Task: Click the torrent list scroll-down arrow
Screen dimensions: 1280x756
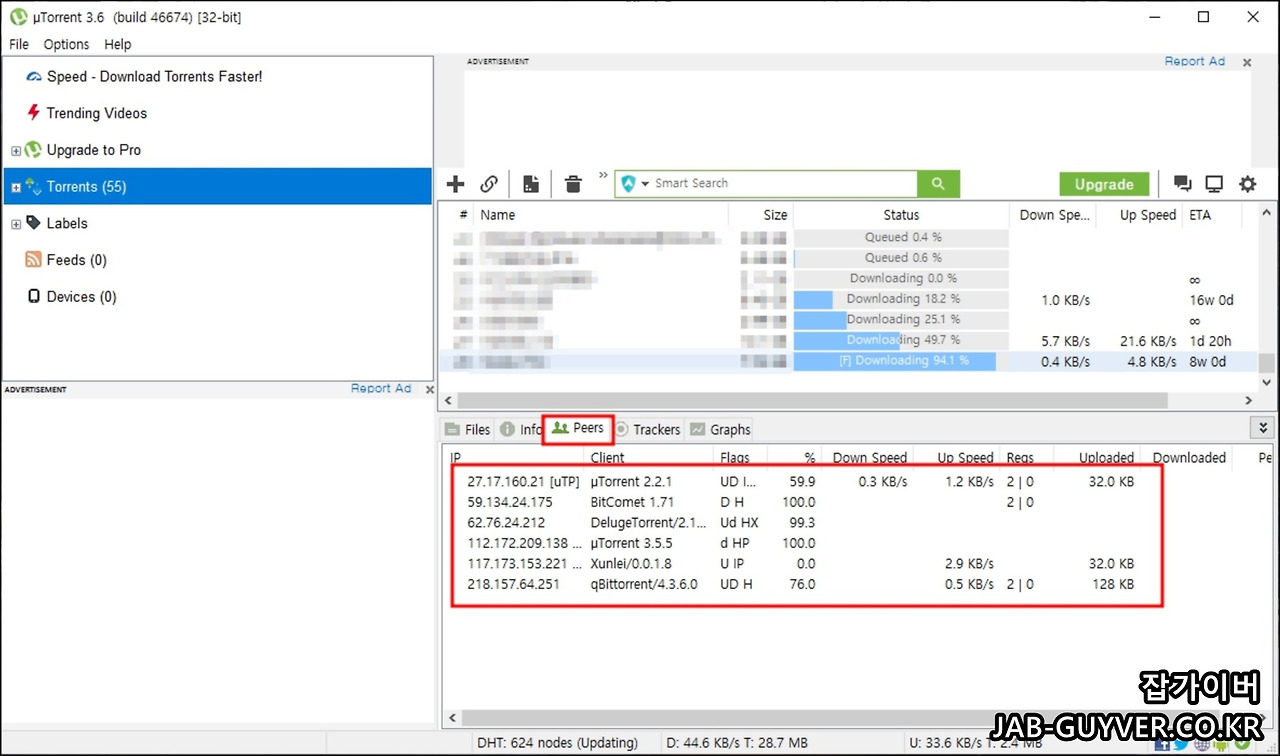Action: pyautogui.click(x=1267, y=382)
